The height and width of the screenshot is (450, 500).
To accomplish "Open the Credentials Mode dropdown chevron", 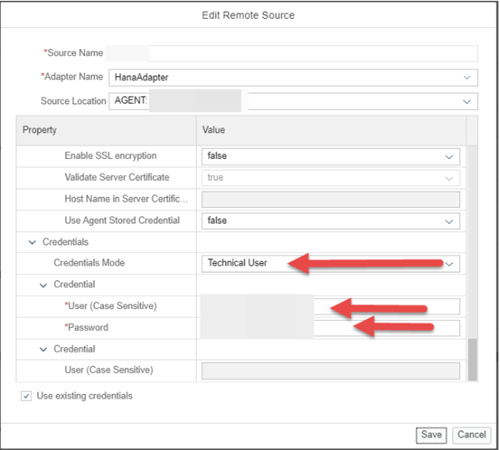I will [x=449, y=264].
